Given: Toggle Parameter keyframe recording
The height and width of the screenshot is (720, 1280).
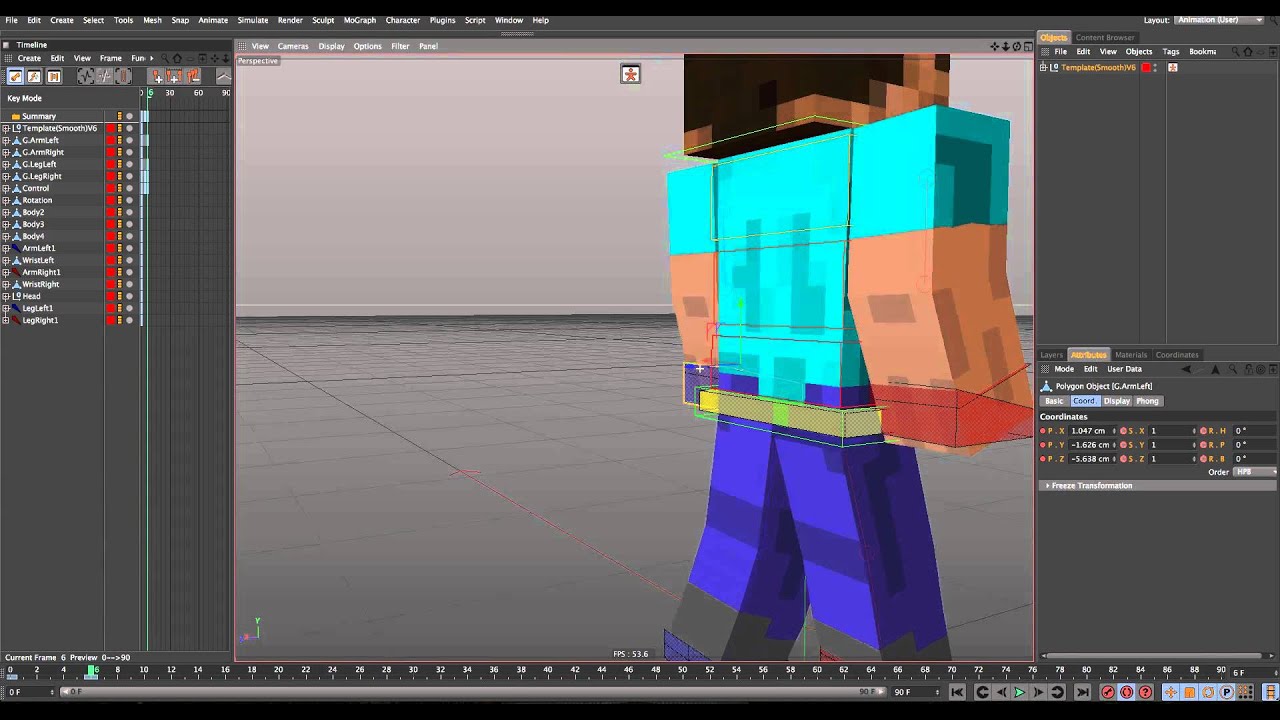Looking at the screenshot, I should (1226, 692).
